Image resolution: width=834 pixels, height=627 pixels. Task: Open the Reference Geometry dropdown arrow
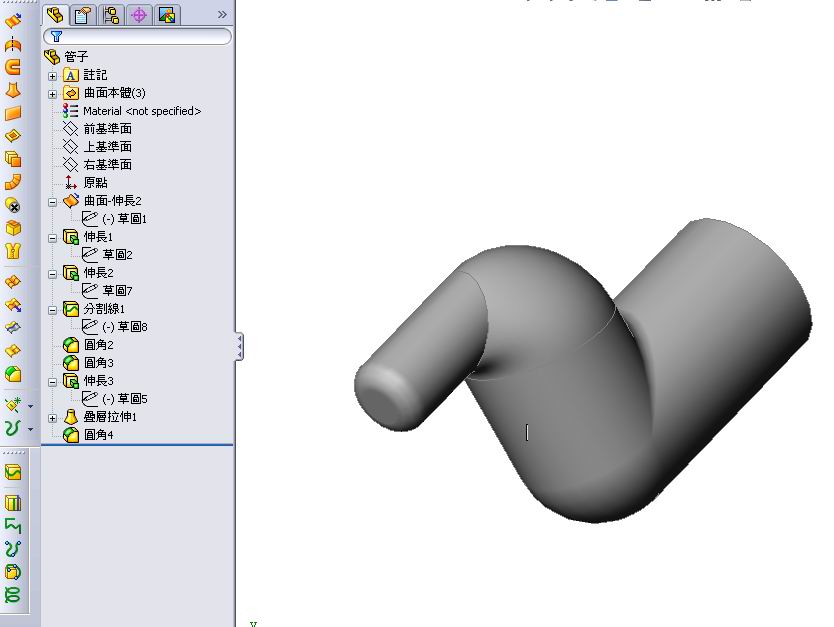pyautogui.click(x=30, y=406)
